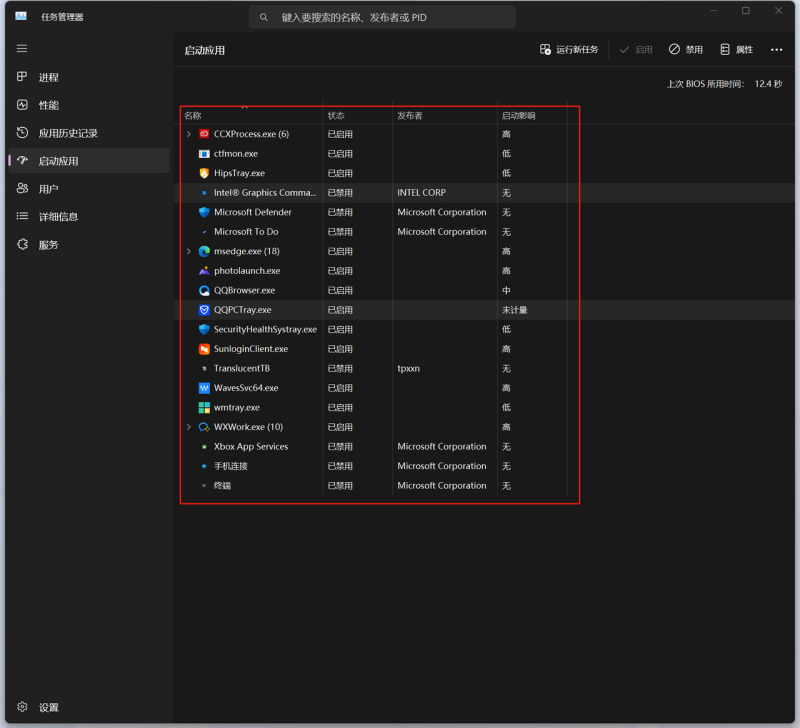Click the INTEL CORP publisher cell

pos(421,193)
